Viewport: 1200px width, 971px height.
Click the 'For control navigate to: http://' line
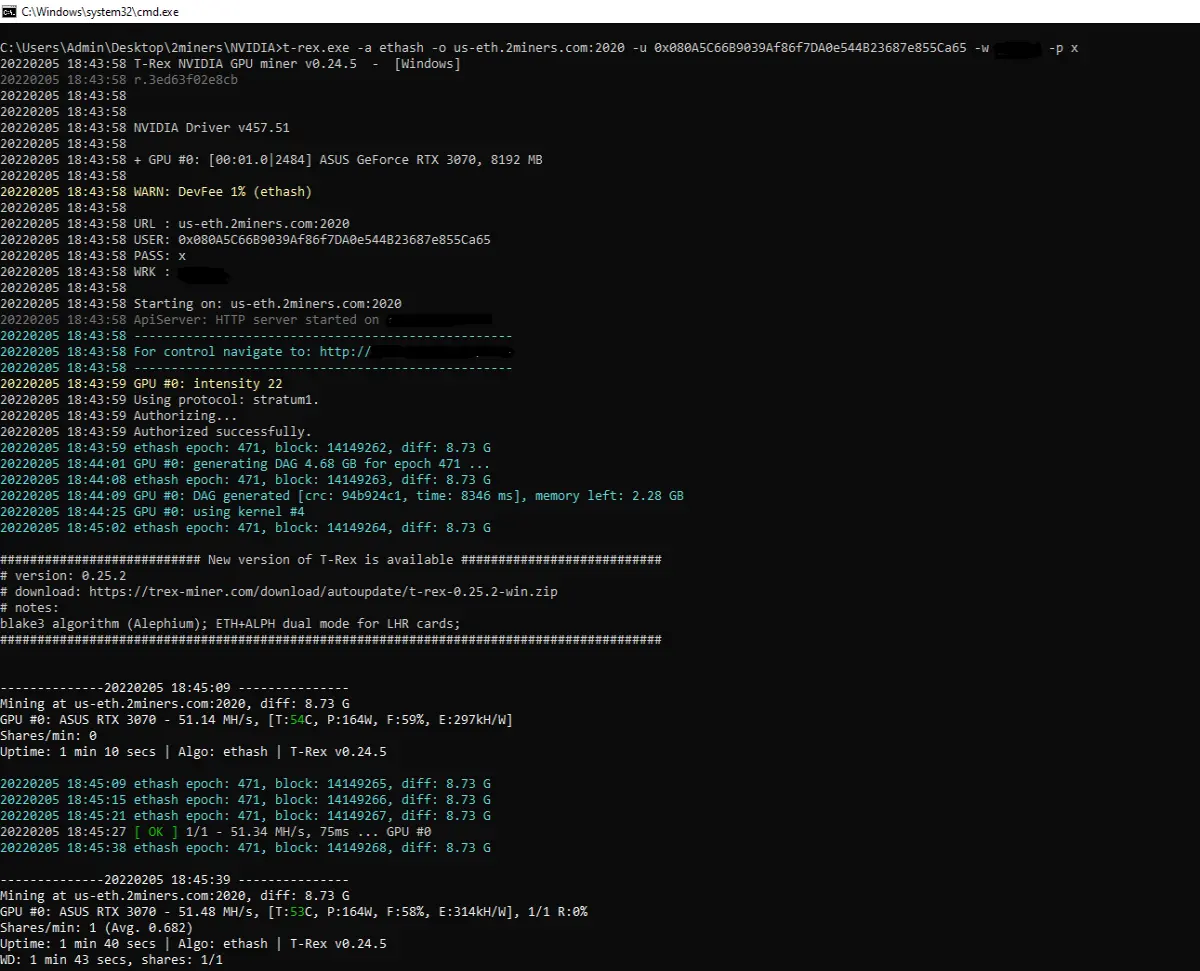pos(257,352)
